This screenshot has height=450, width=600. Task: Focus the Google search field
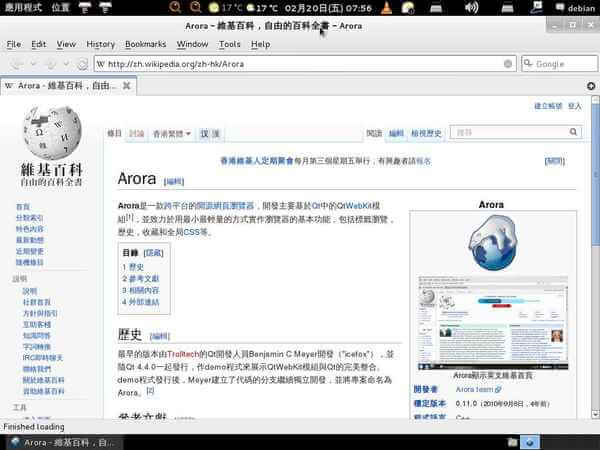(x=559, y=64)
